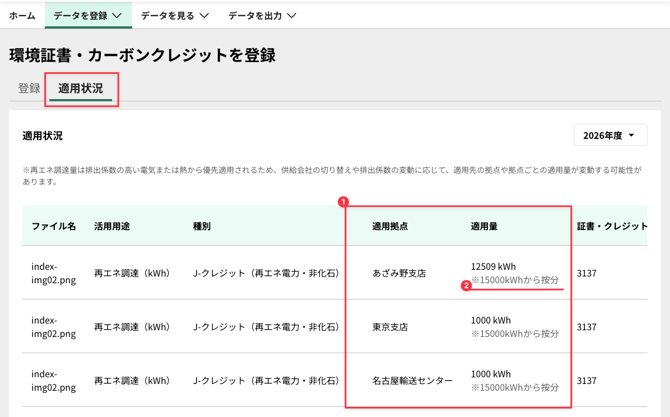670x417 pixels.
Task: Click 3137 in the 名古屋輸送センター row
Action: point(587,381)
